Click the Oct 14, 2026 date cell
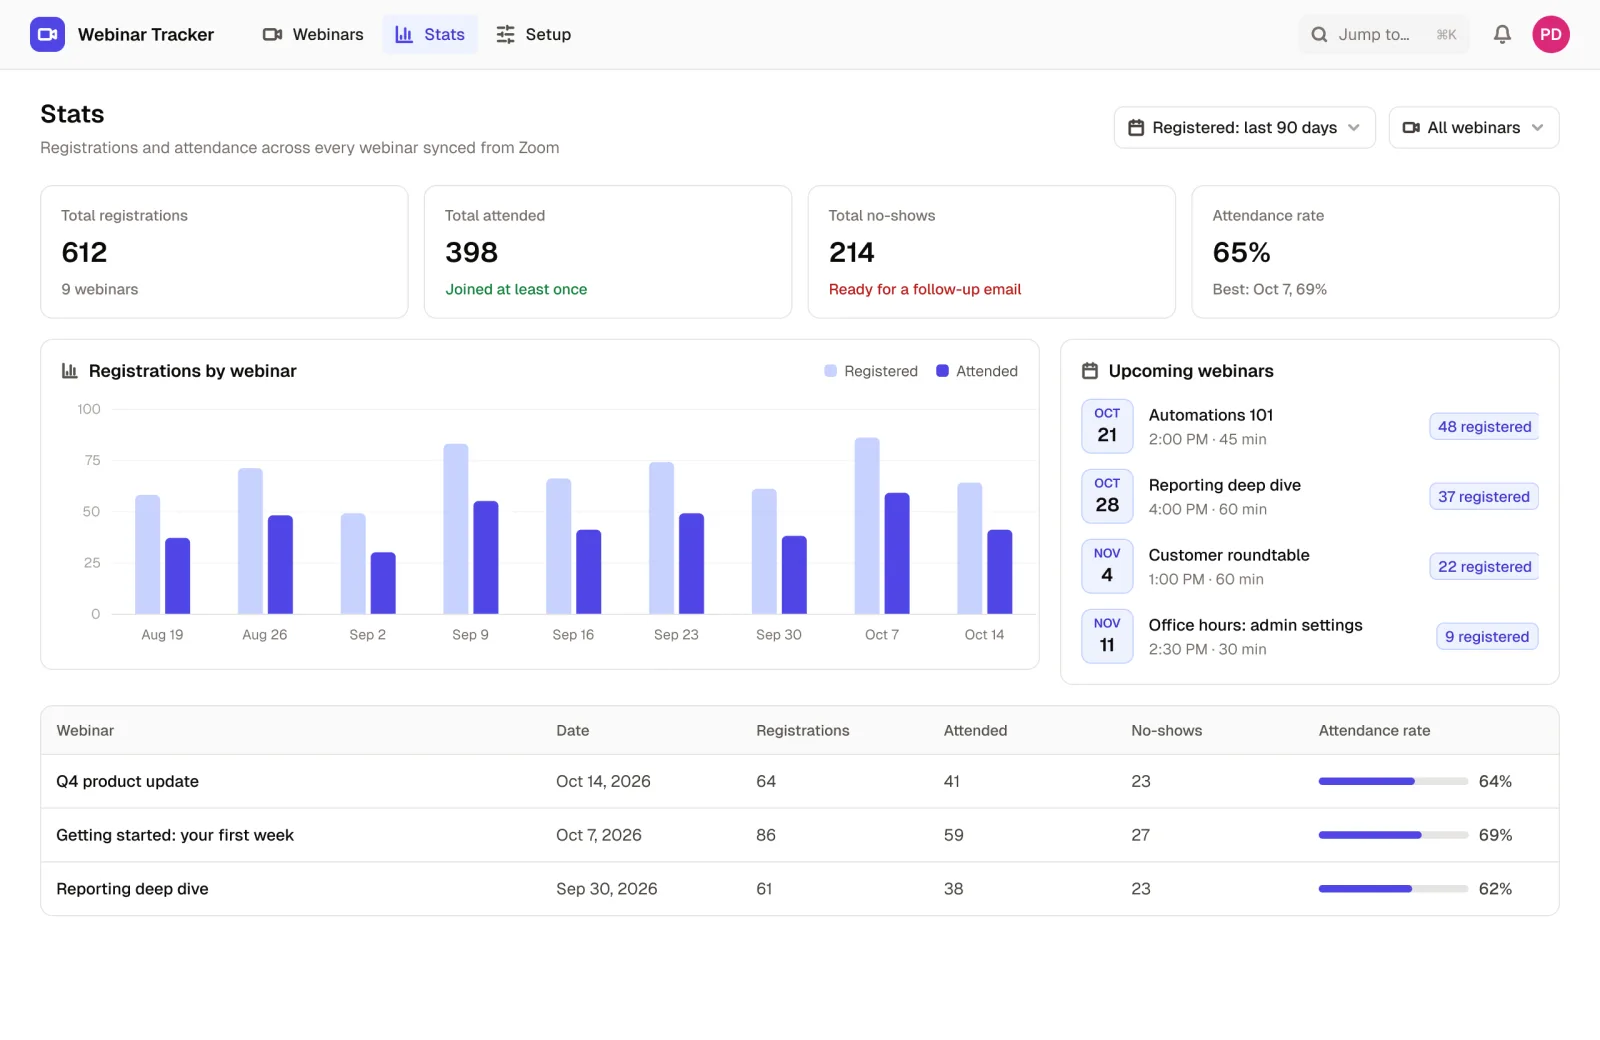Viewport: 1600px width, 1040px height. (603, 781)
